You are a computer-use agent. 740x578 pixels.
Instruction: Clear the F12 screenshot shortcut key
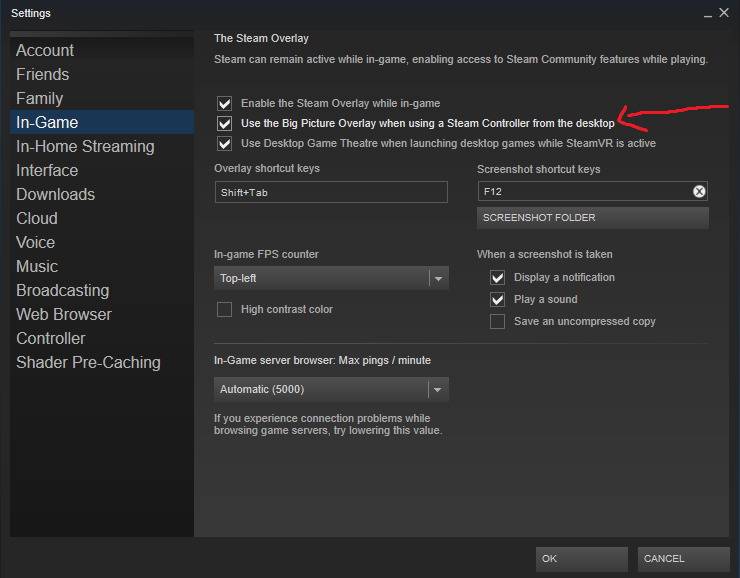coord(699,191)
